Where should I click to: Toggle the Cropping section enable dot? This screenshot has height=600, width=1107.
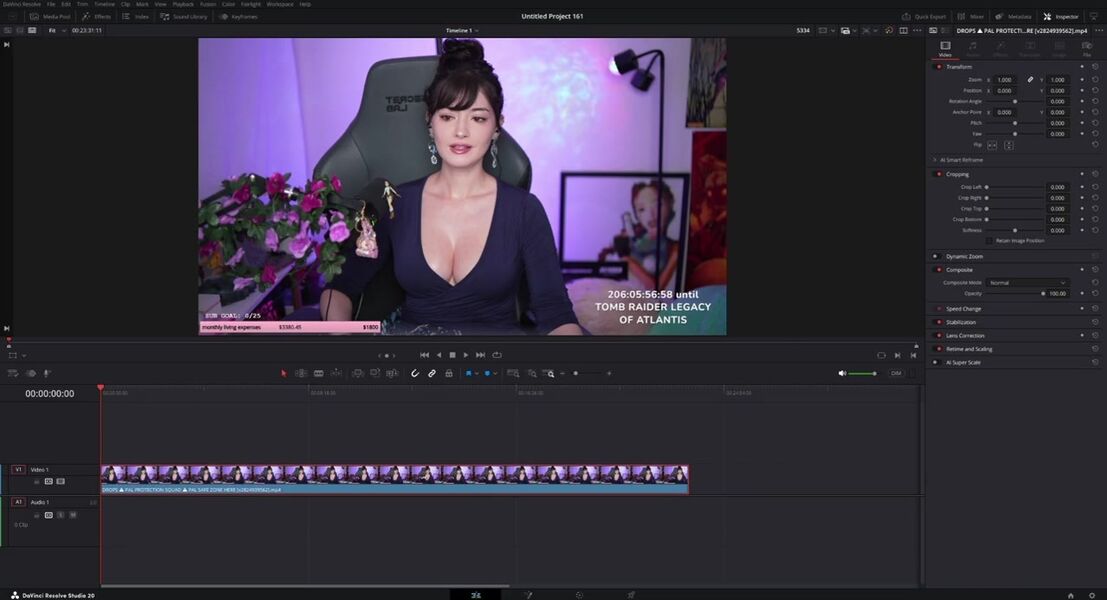[x=938, y=174]
